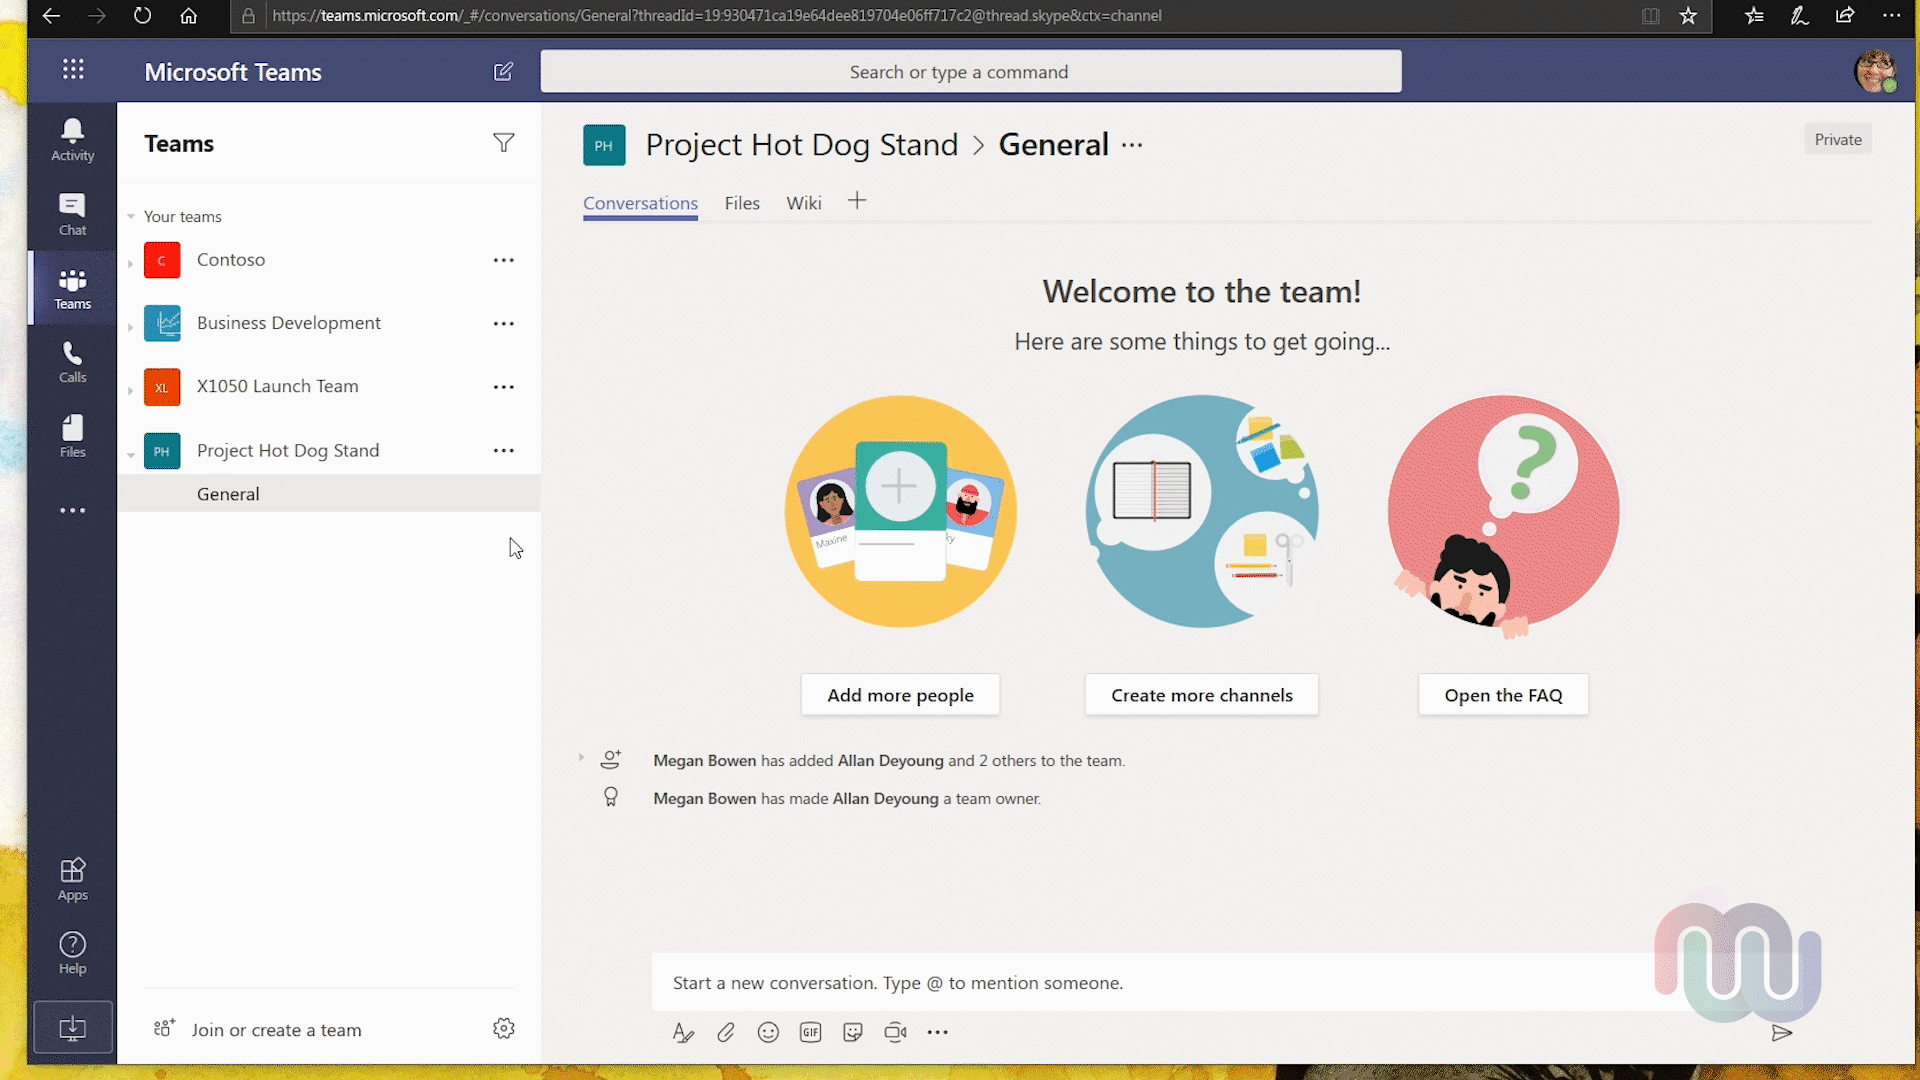Open the Calls section

click(72, 362)
